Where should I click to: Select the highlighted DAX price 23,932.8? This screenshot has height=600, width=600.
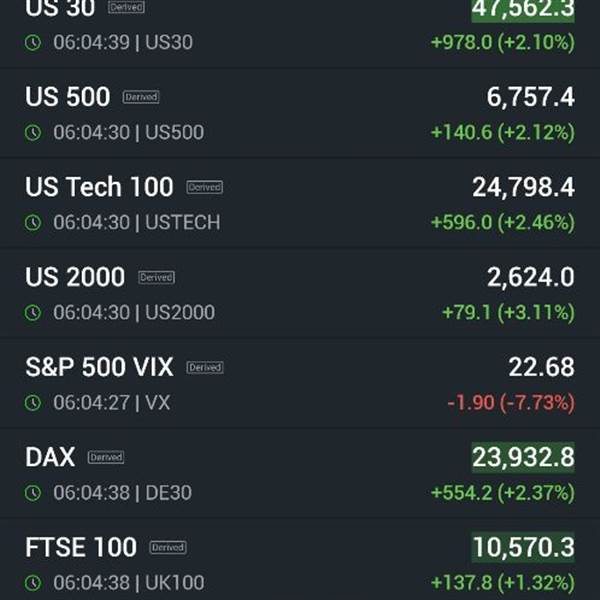click(523, 457)
